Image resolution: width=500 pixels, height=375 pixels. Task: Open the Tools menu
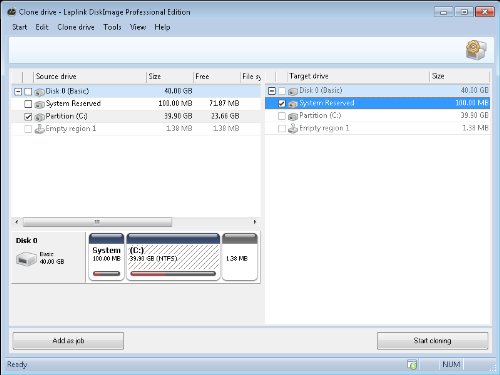point(112,27)
